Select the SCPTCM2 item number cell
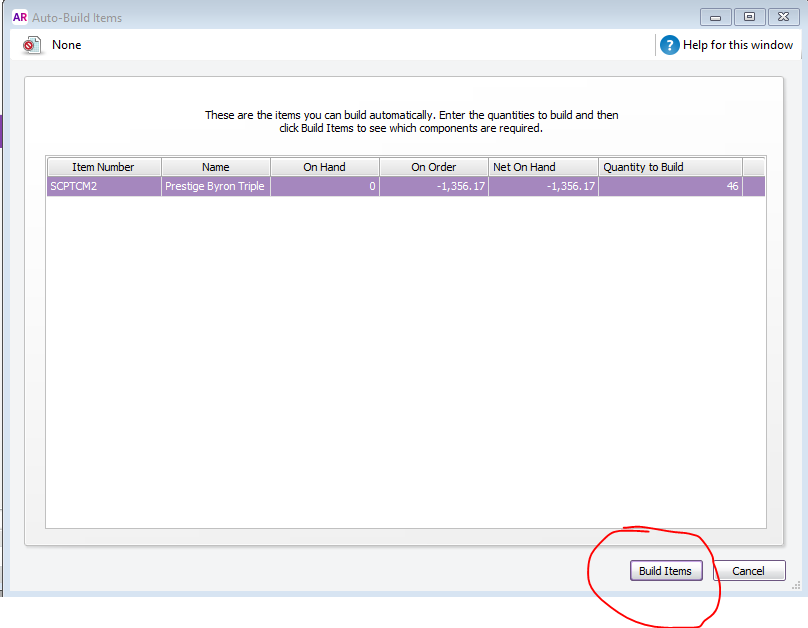The image size is (808, 628). pos(103,186)
